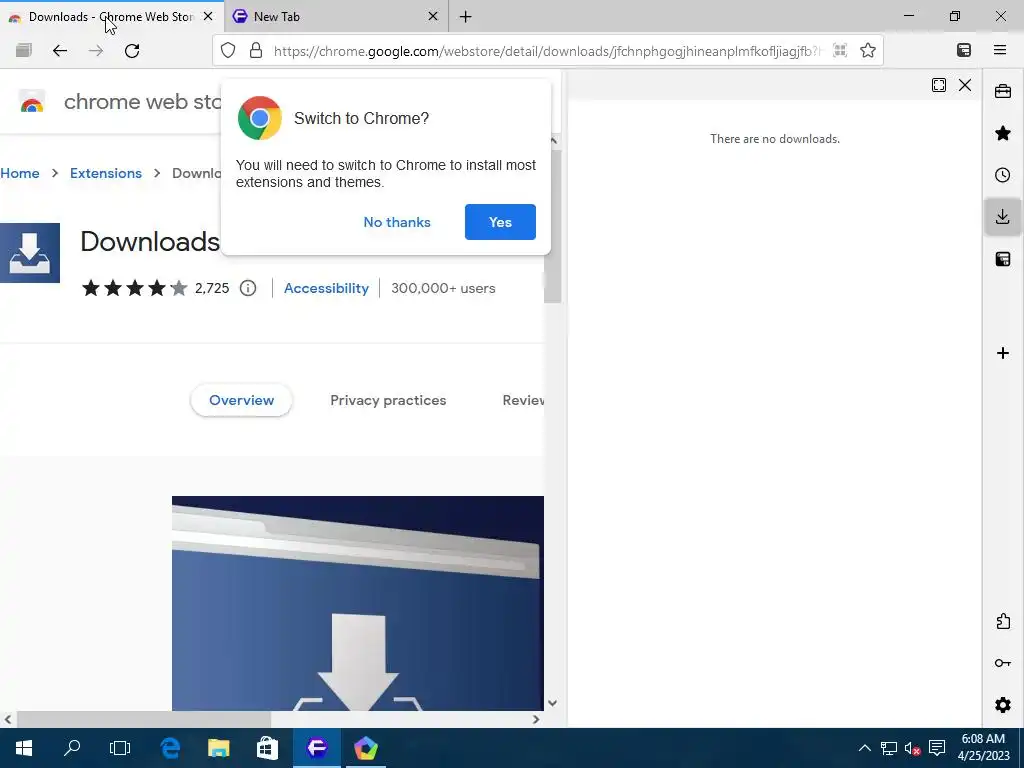Expand downloads panel to full view
This screenshot has height=768, width=1024.
tap(939, 86)
